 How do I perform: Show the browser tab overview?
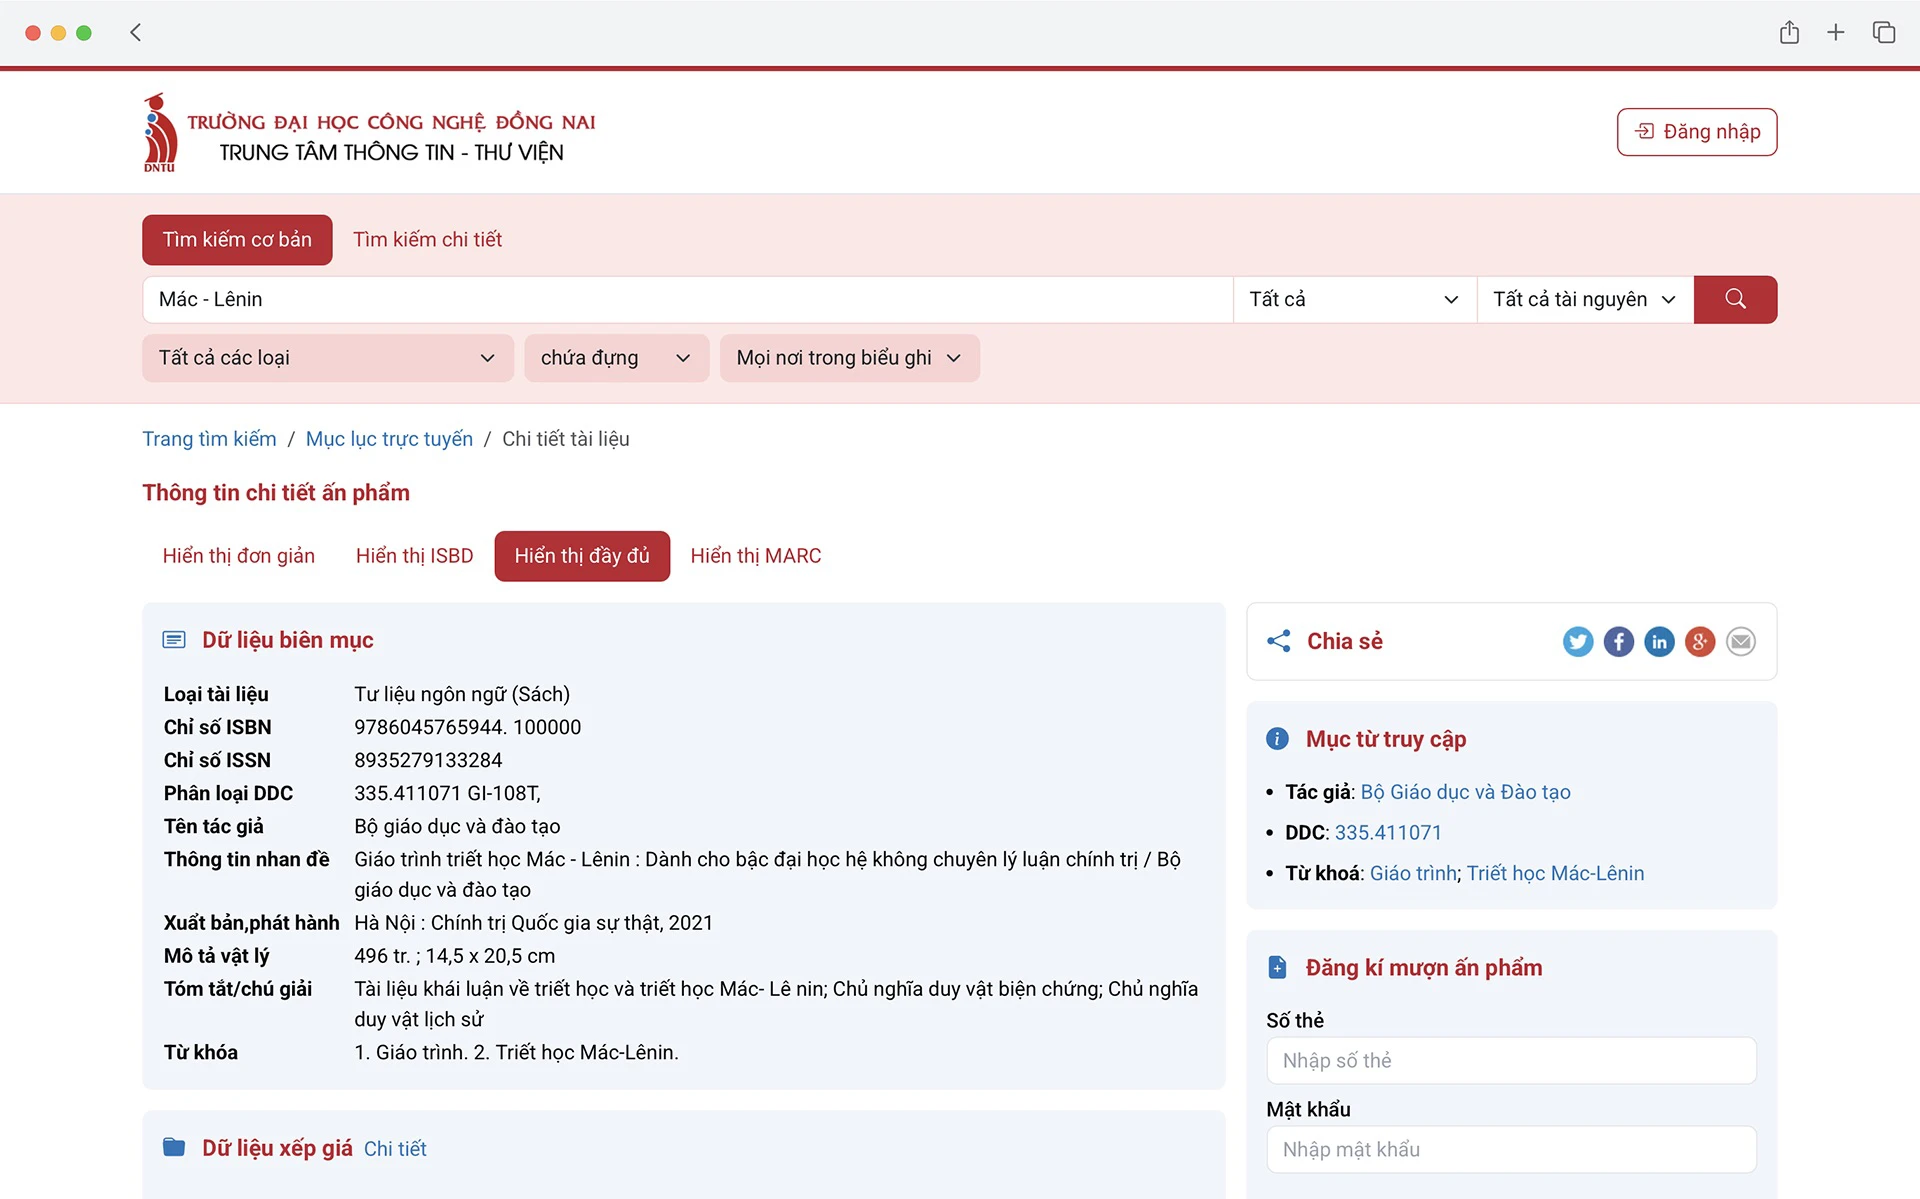point(1884,32)
